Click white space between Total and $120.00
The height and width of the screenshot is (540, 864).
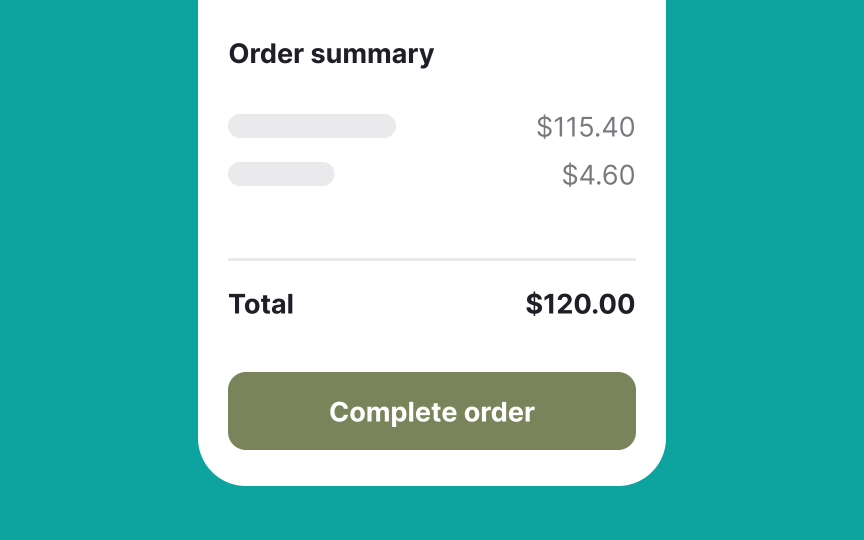(410, 304)
